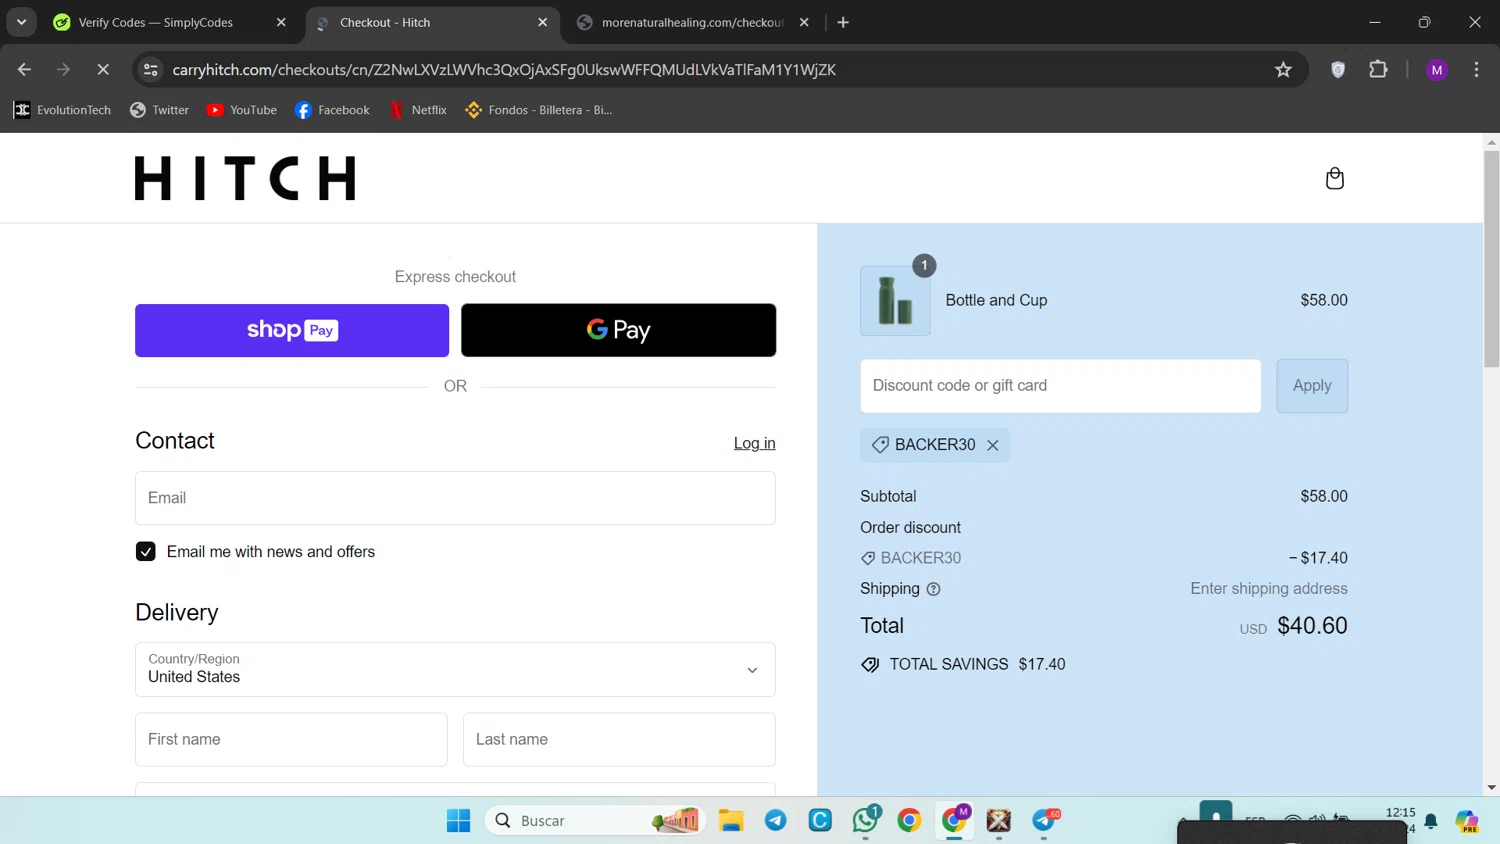Click the TOTAL SAVINGS $17.40 text
Viewport: 1500px width, 844px height.
pos(977,664)
